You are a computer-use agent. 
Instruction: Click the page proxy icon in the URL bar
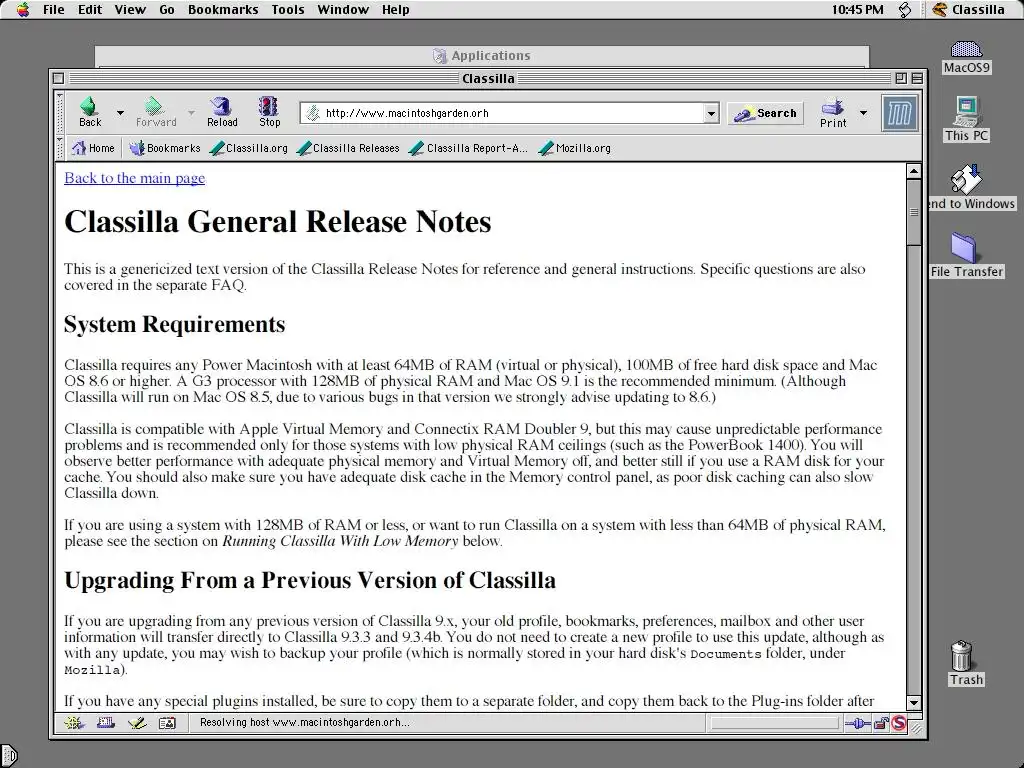point(313,113)
